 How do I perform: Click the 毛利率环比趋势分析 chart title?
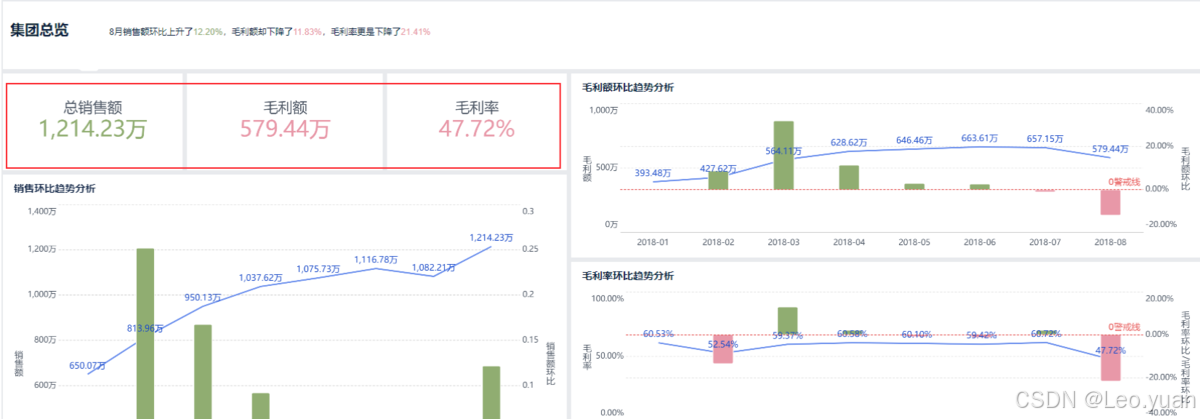point(627,275)
